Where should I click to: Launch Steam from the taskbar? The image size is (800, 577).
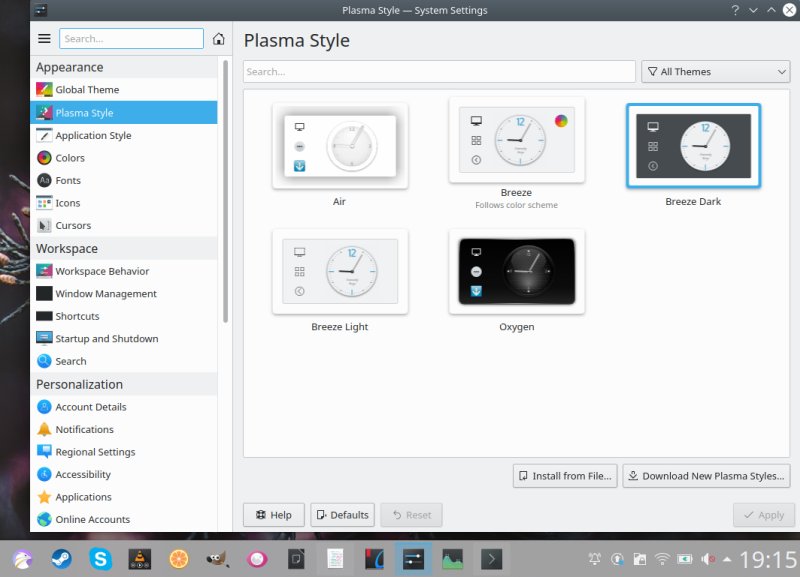click(62, 558)
